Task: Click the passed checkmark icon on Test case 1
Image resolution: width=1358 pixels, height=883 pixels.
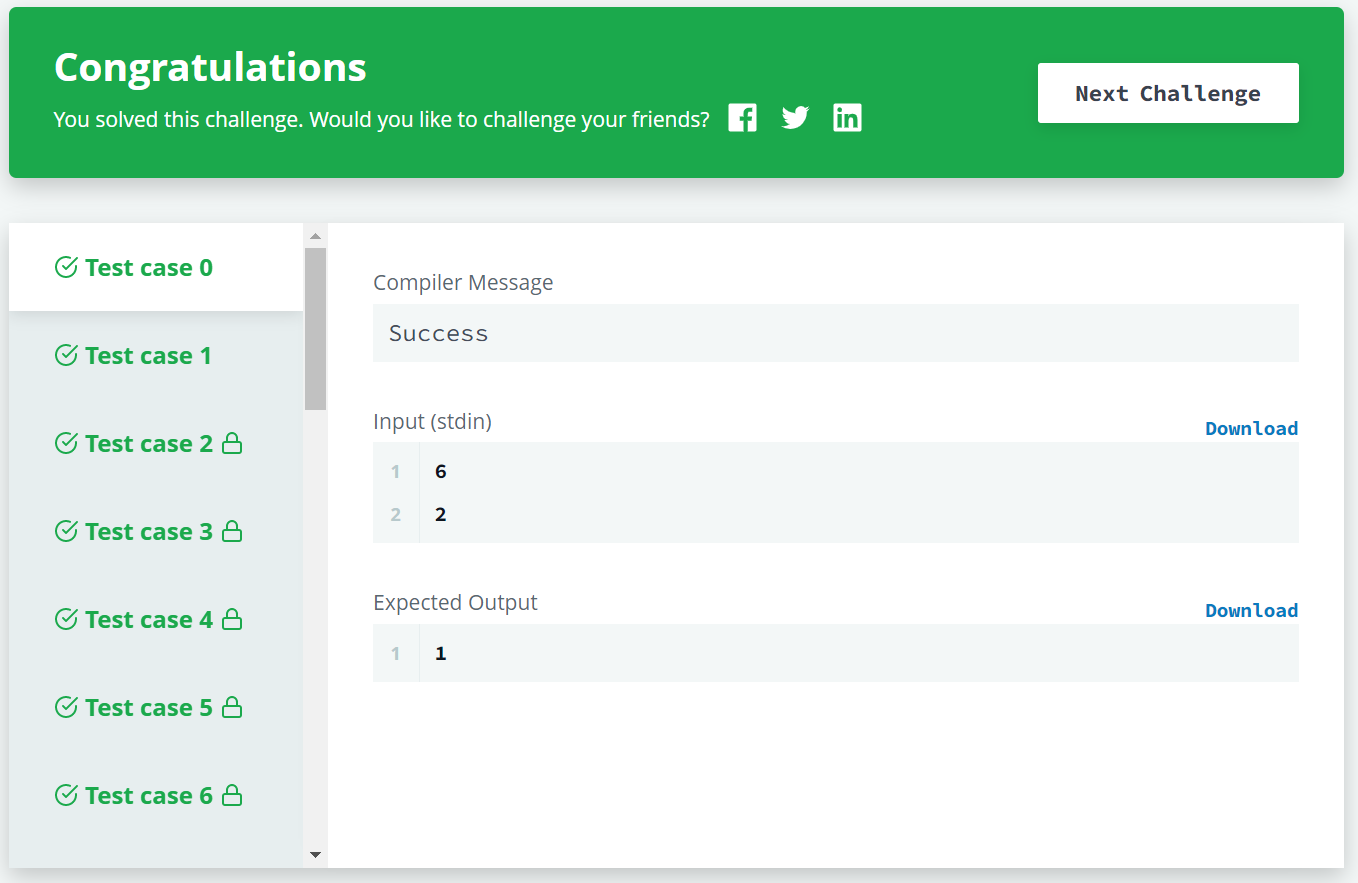Action: 66,355
